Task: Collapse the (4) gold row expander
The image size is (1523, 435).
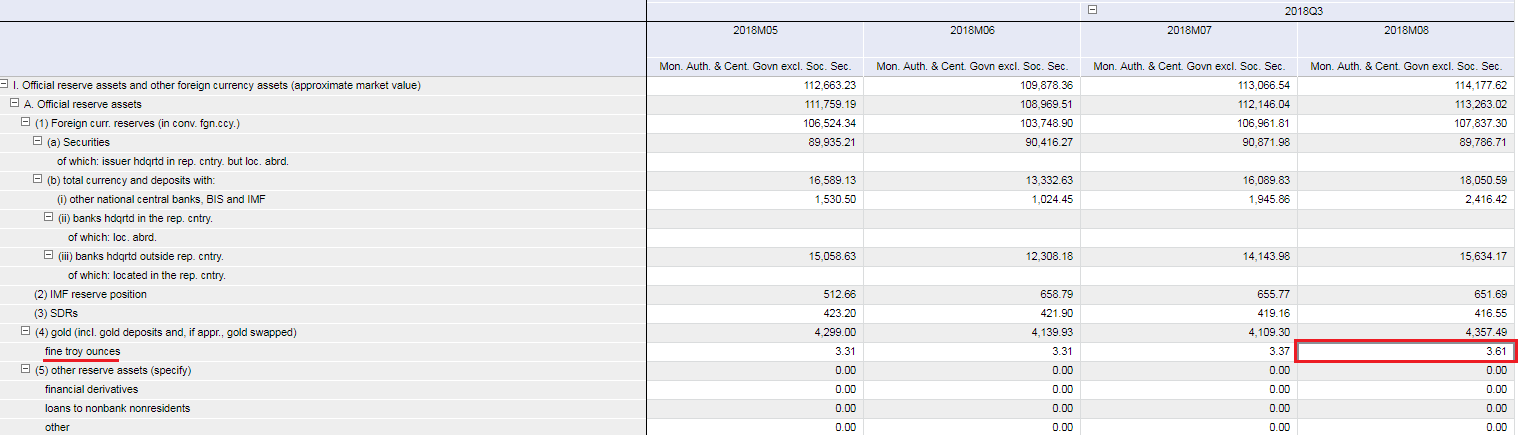Action: pos(27,332)
